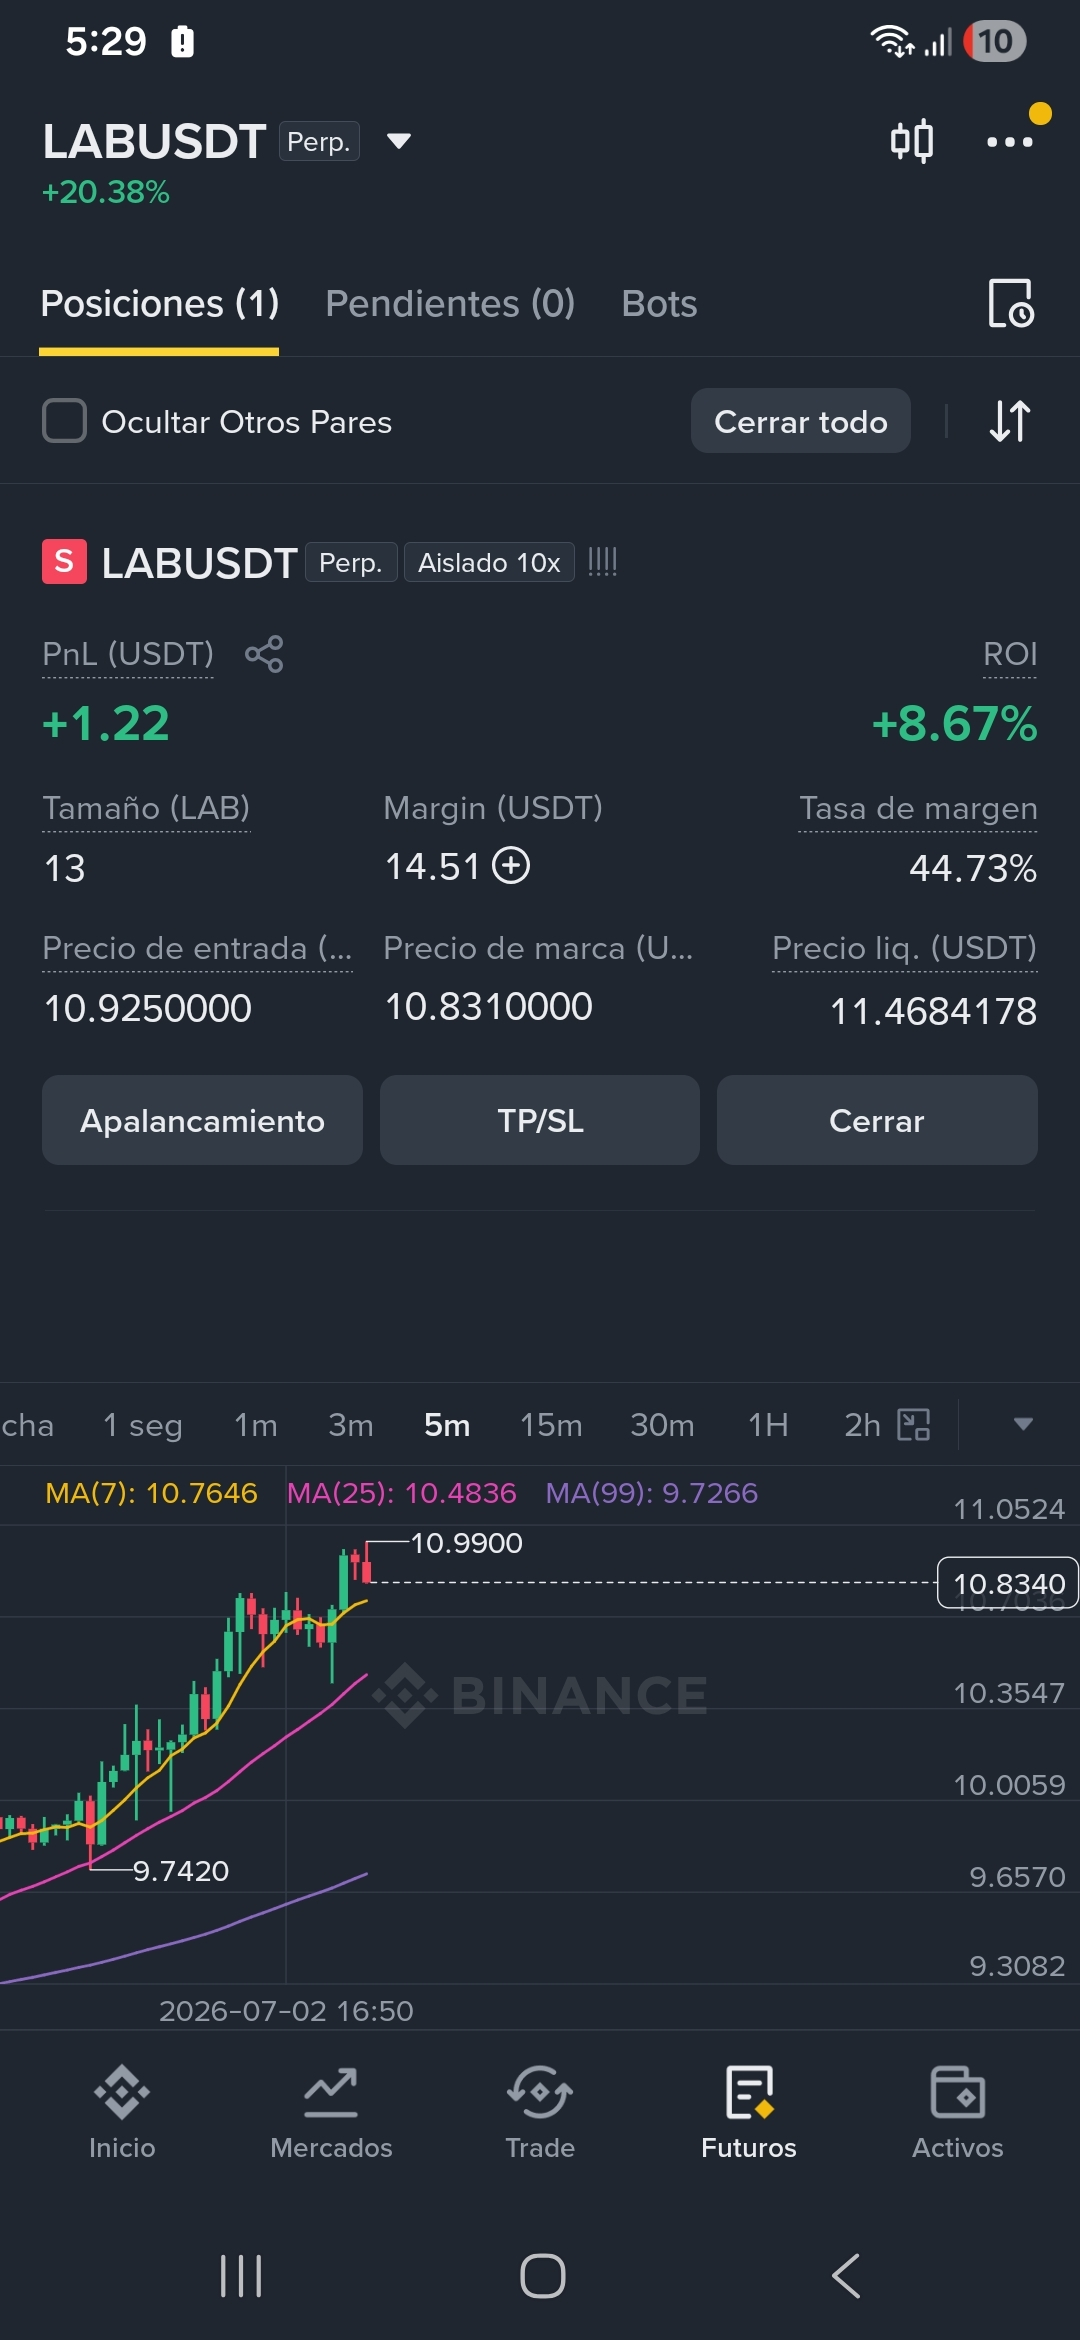Image resolution: width=1080 pixels, height=2340 pixels.
Task: Go to Inicio in bottom navigation
Action: 122,2113
